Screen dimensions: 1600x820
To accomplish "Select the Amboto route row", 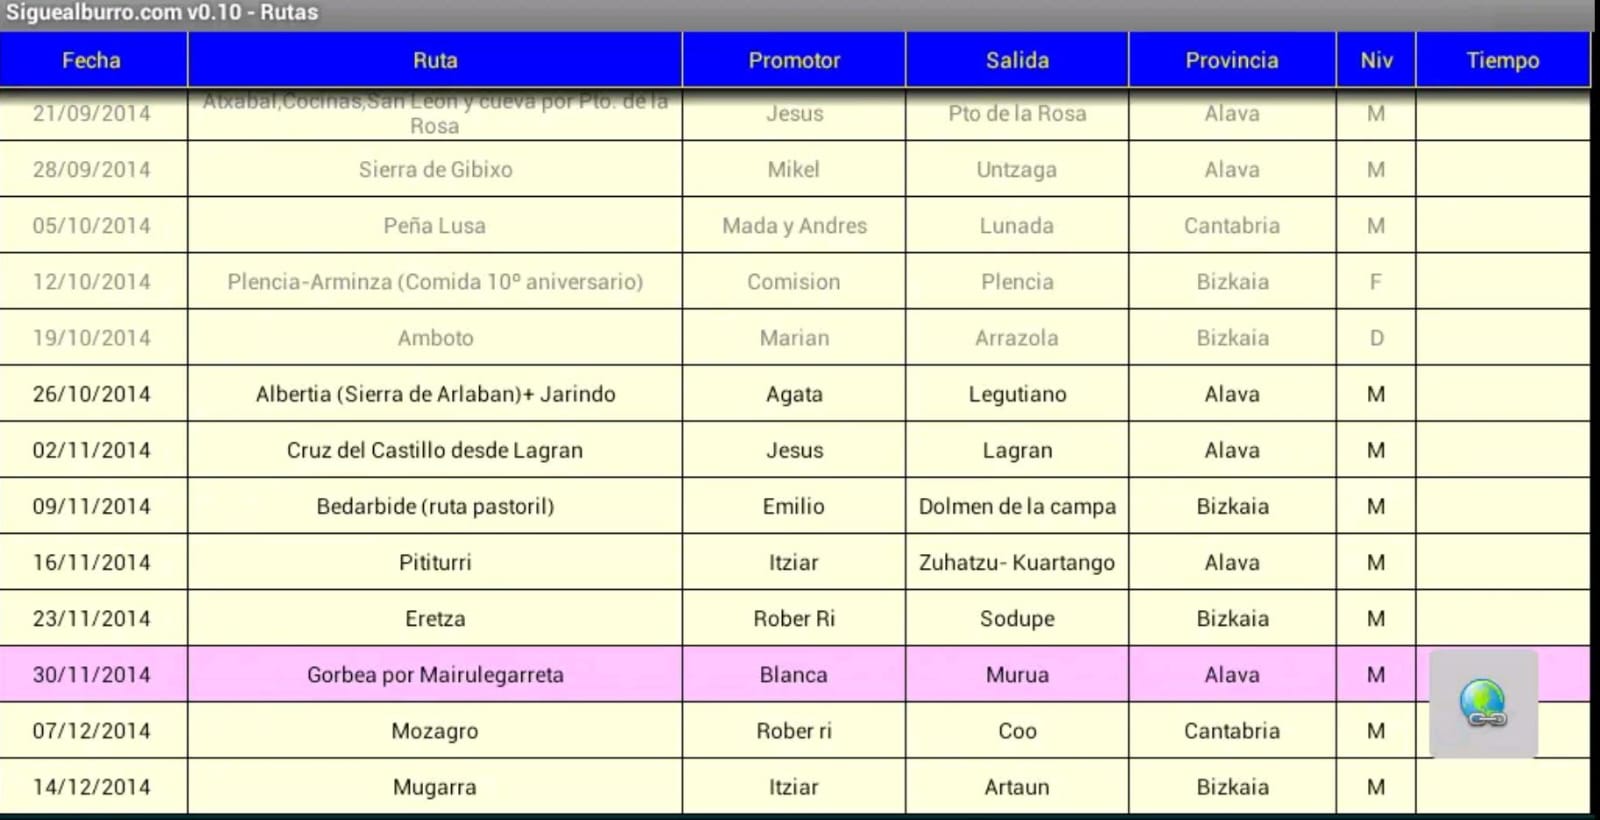I will click(435, 338).
